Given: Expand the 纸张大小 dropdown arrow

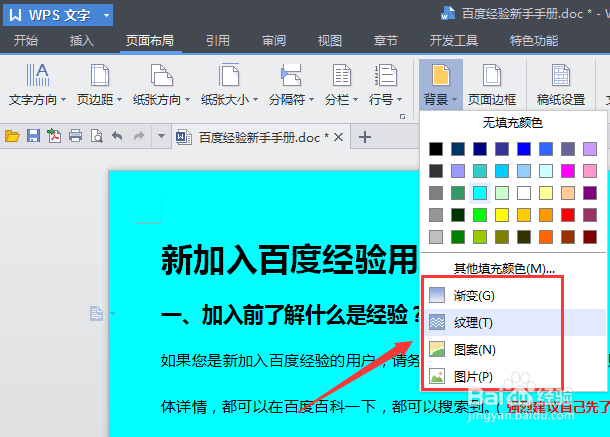Looking at the screenshot, I should click(x=256, y=100).
